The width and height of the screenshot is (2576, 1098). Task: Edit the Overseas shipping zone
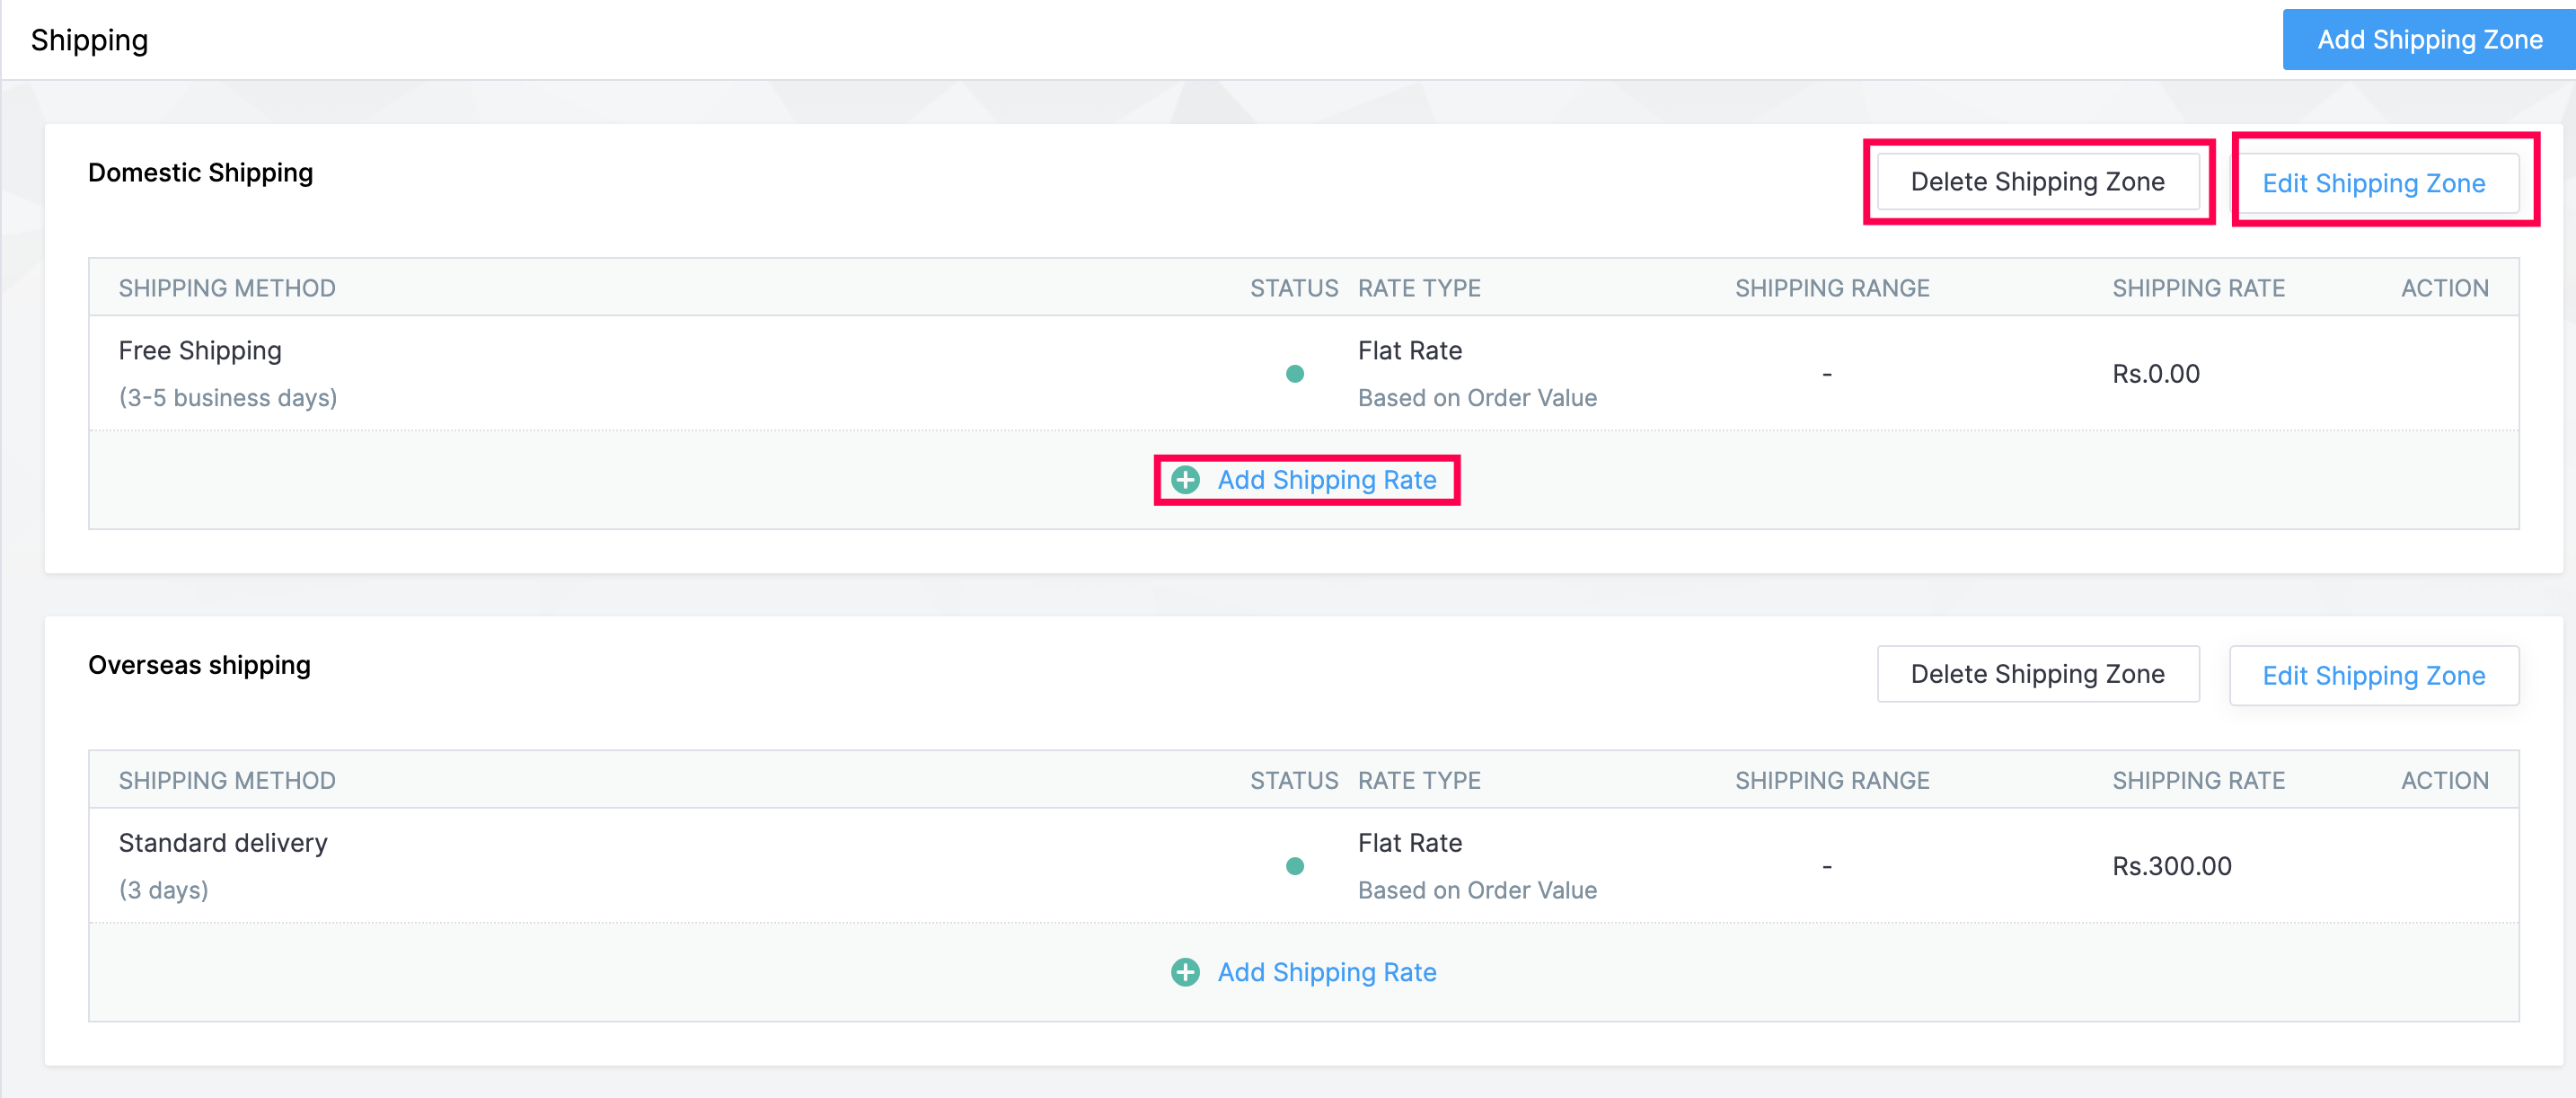pos(2373,676)
